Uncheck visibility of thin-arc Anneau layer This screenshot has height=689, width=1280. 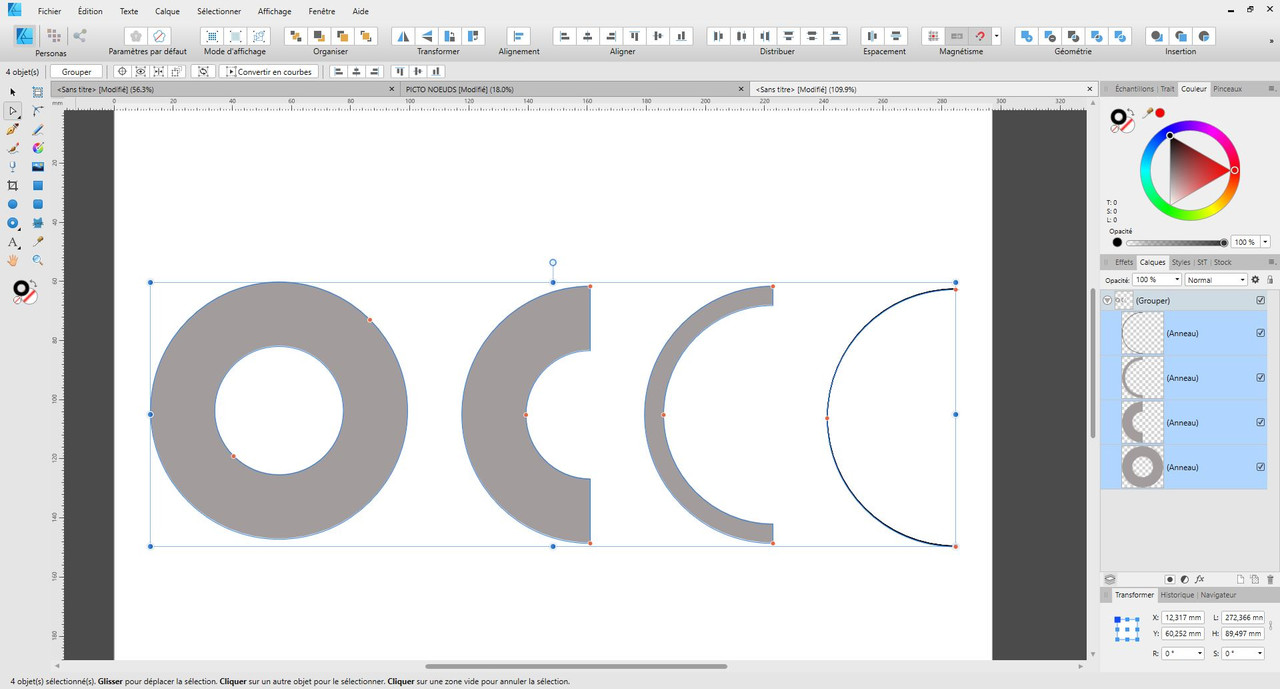coord(1260,333)
